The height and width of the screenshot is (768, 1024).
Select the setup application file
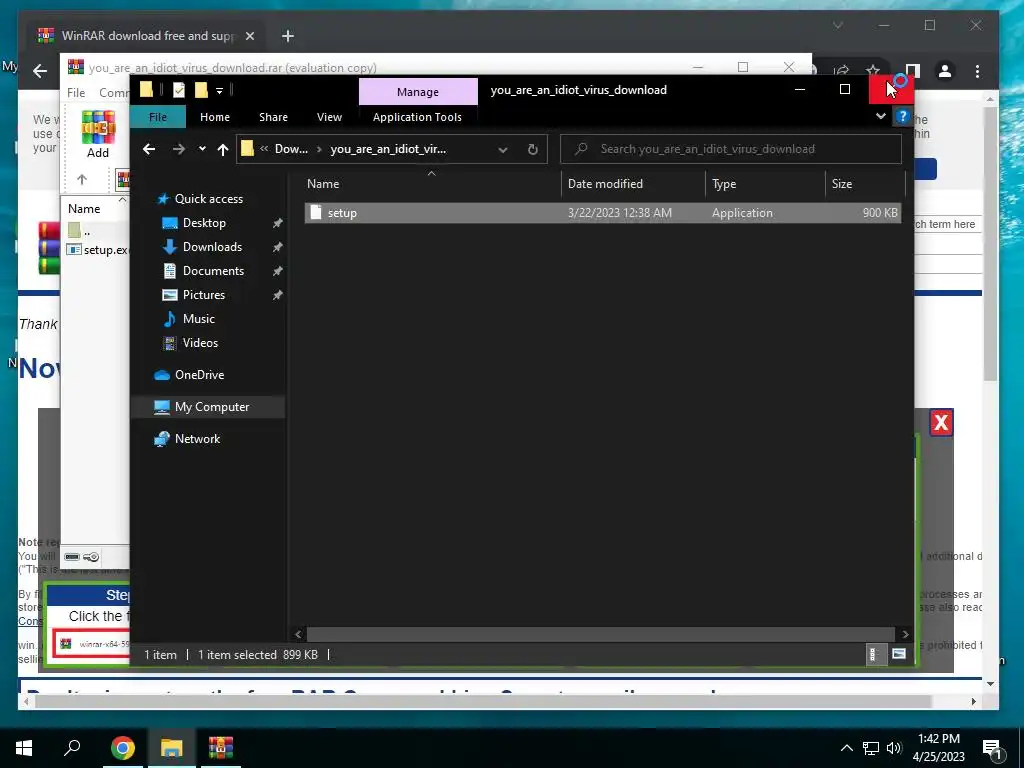[x=602, y=213]
